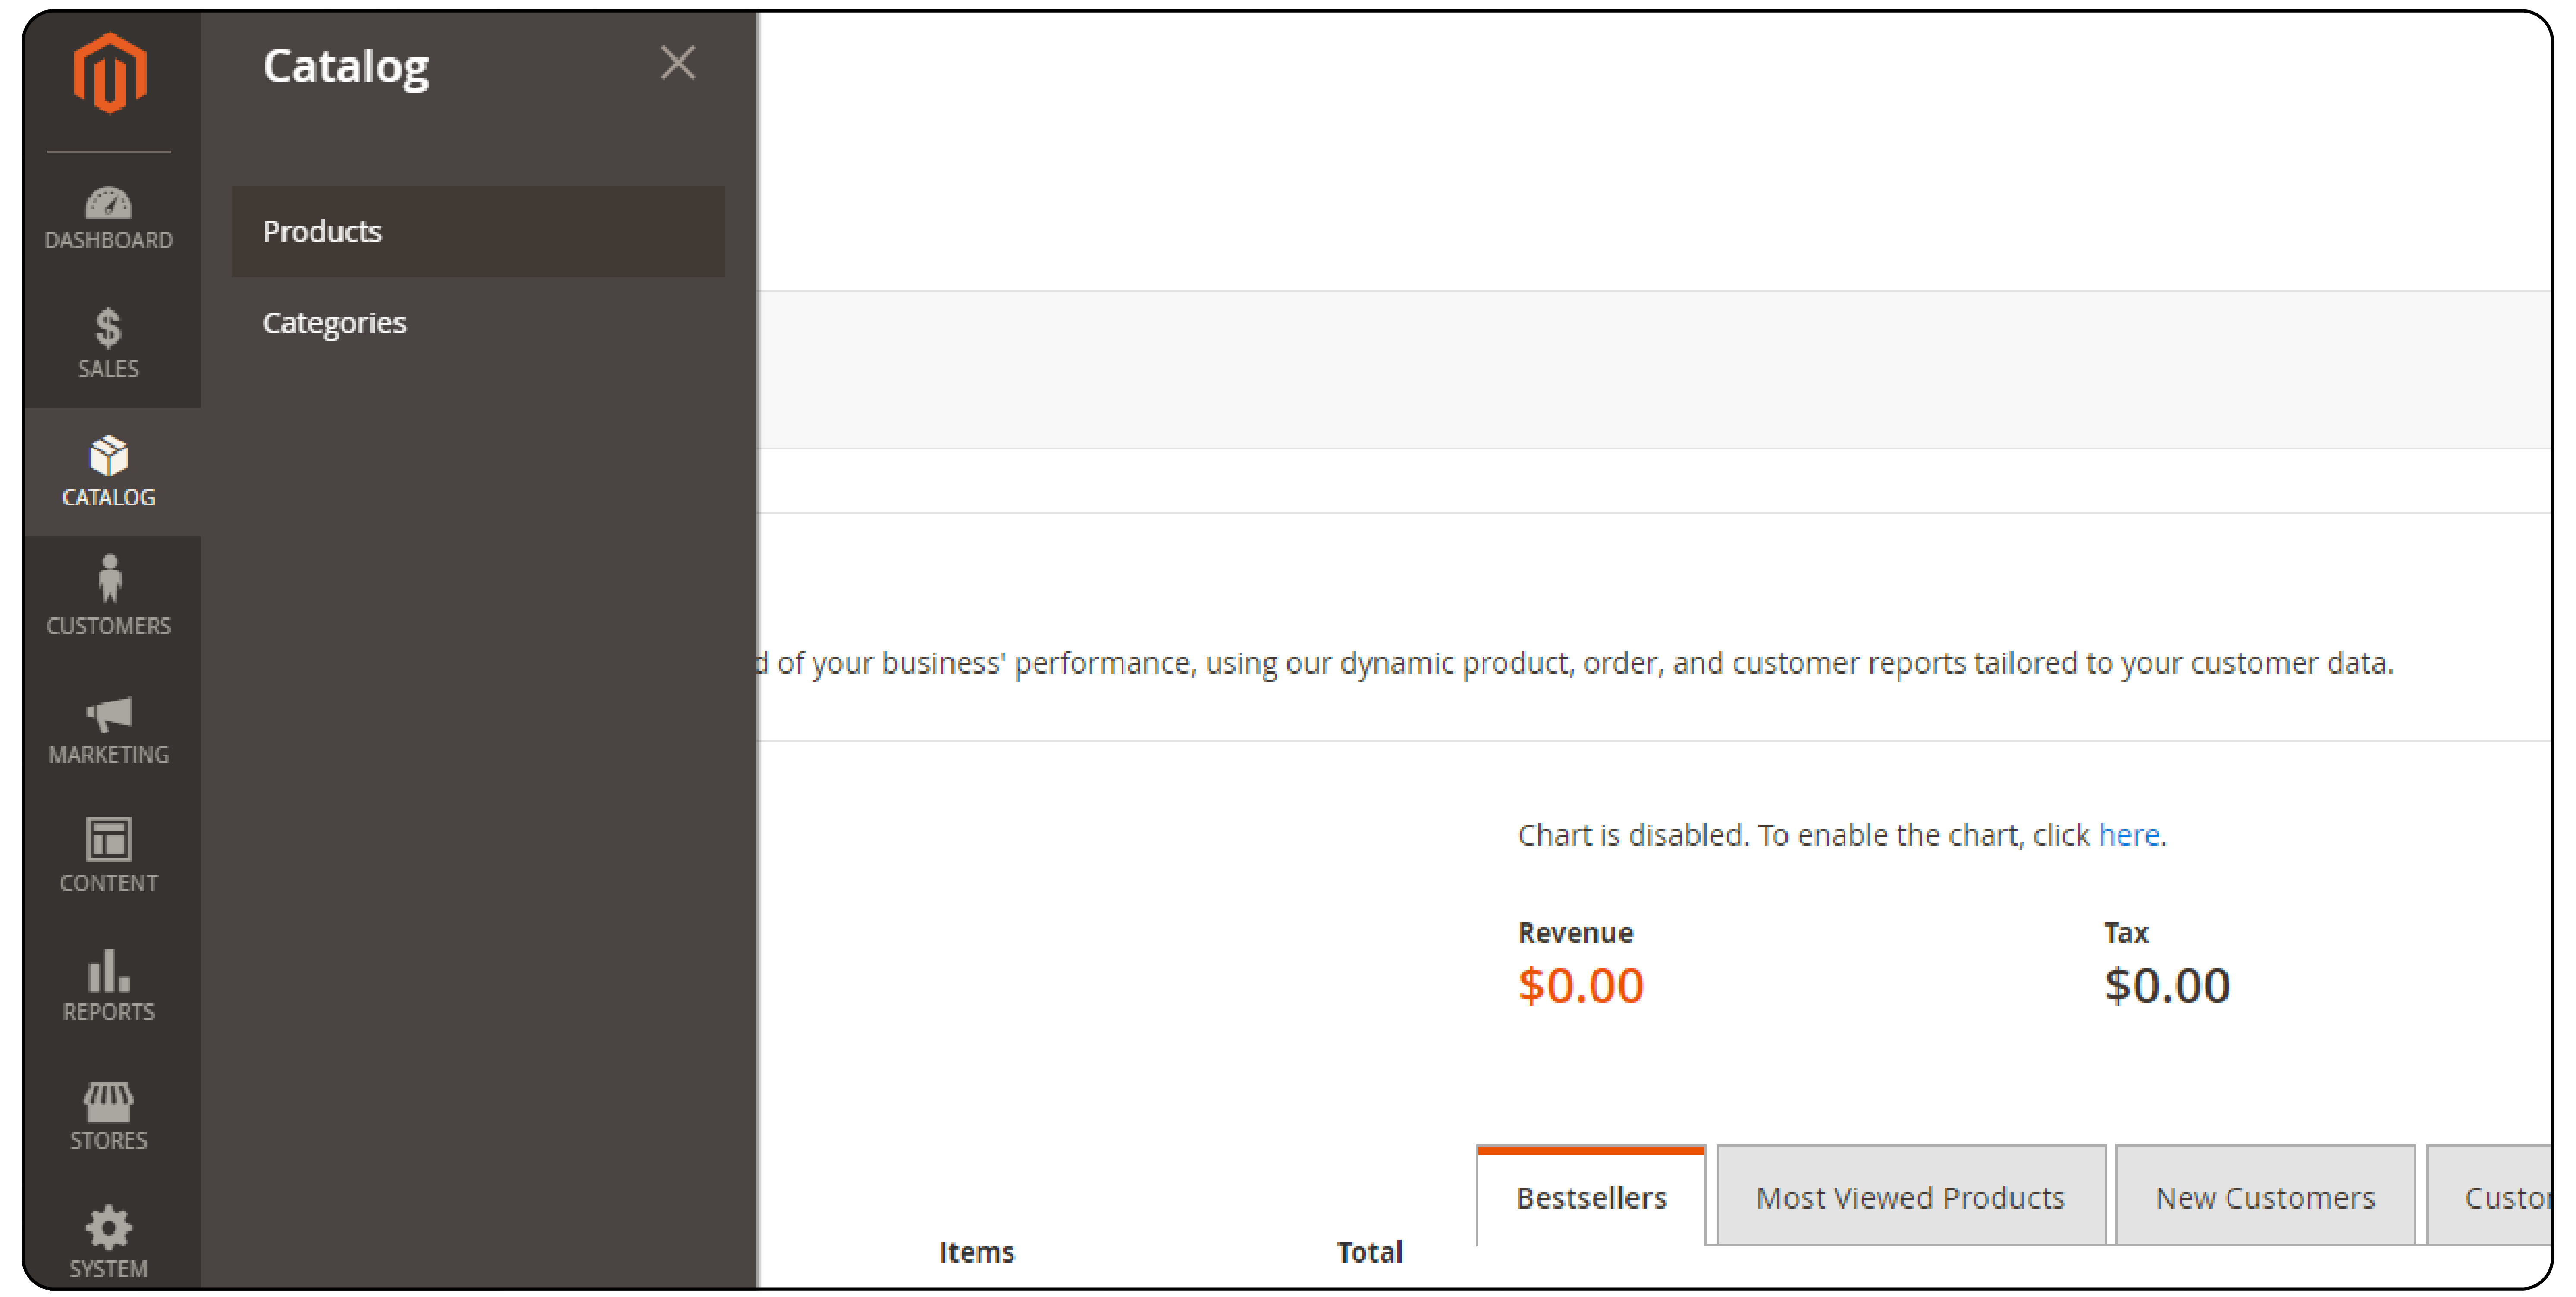
Task: Choose Products in the Catalog menu
Action: coord(478,231)
